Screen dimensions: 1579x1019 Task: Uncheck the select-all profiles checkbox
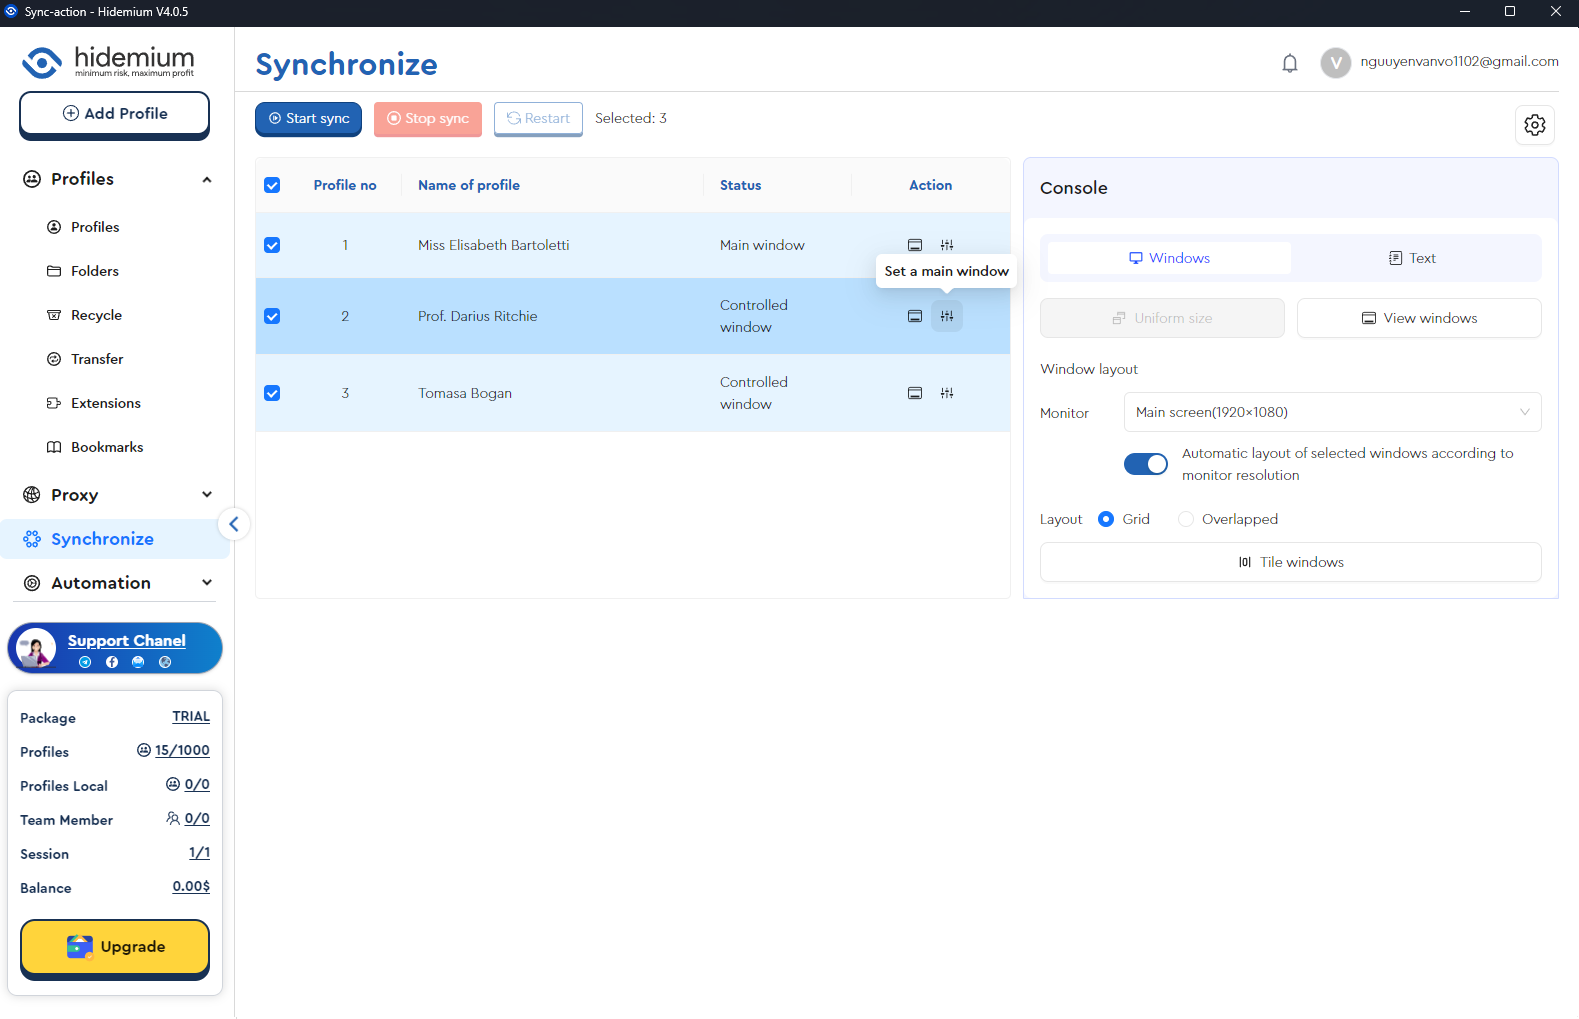click(x=272, y=185)
